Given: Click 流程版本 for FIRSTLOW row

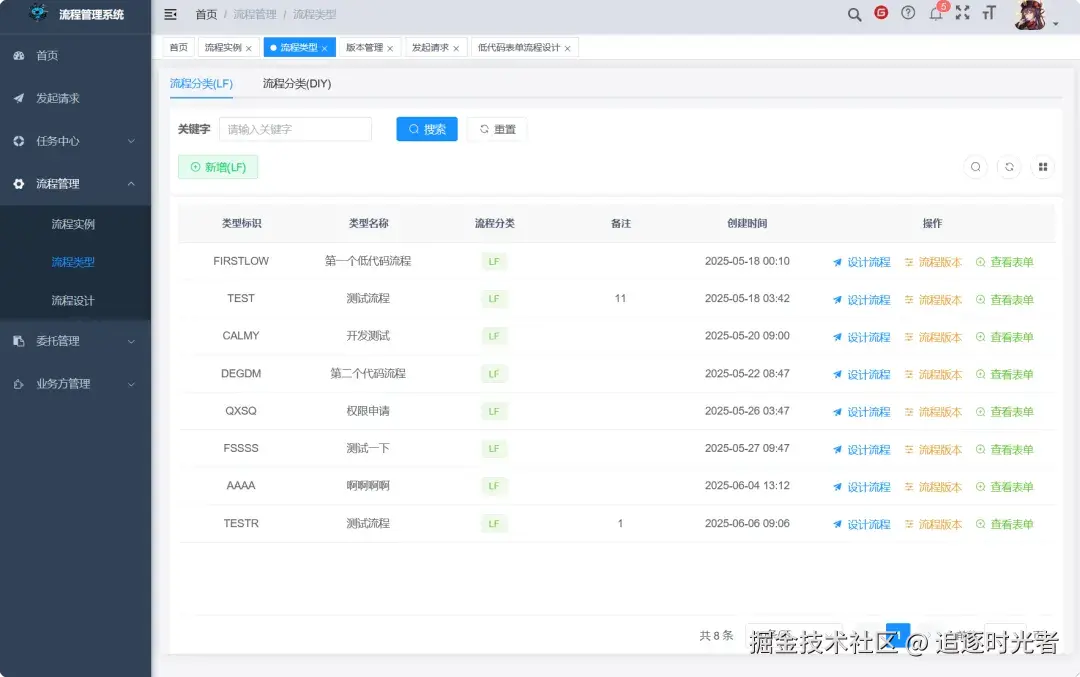Looking at the screenshot, I should click(x=933, y=262).
